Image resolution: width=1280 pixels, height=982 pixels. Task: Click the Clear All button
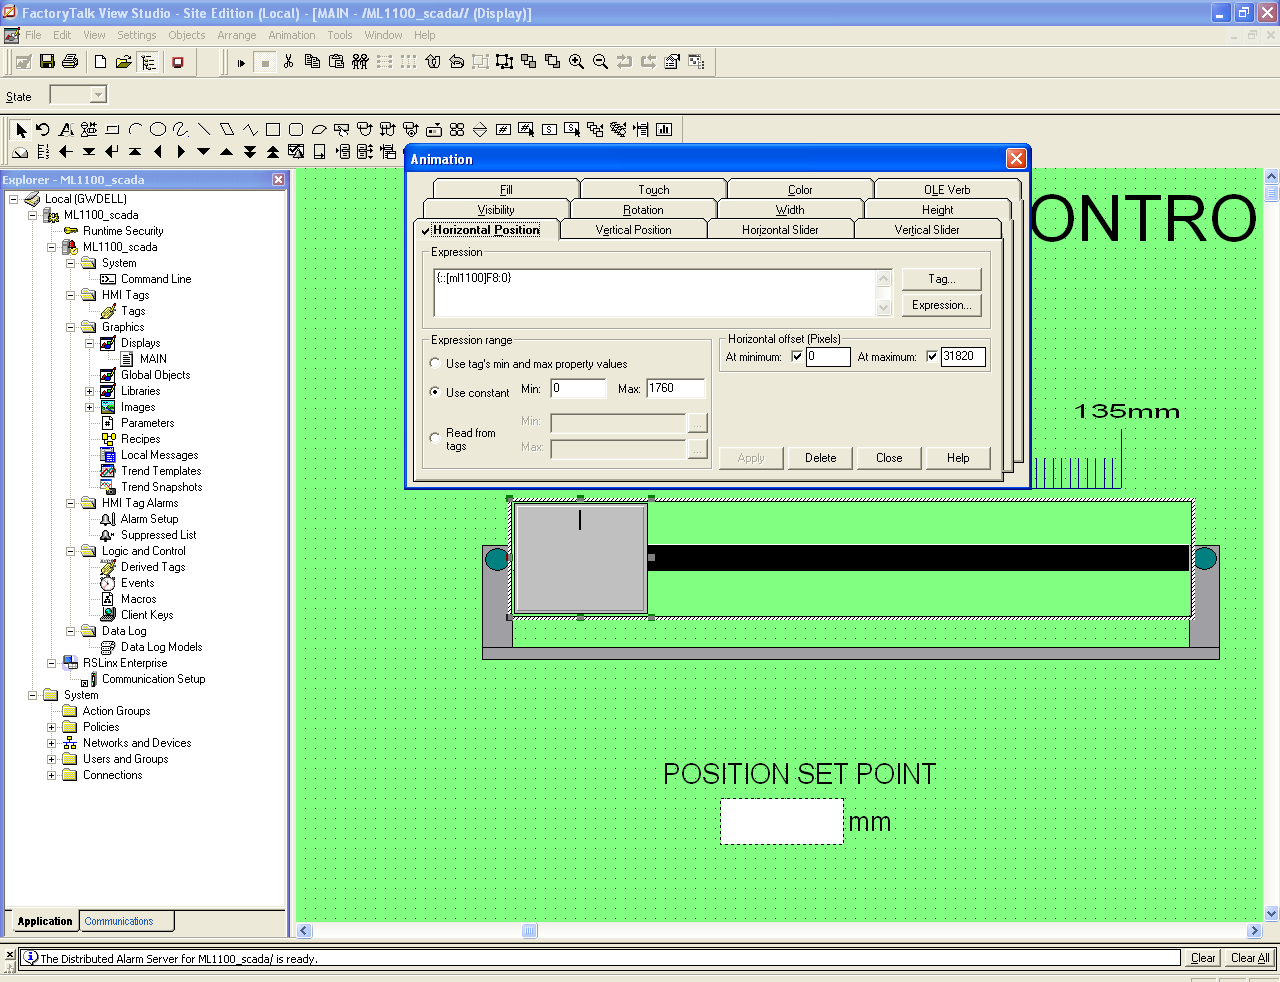click(1250, 958)
